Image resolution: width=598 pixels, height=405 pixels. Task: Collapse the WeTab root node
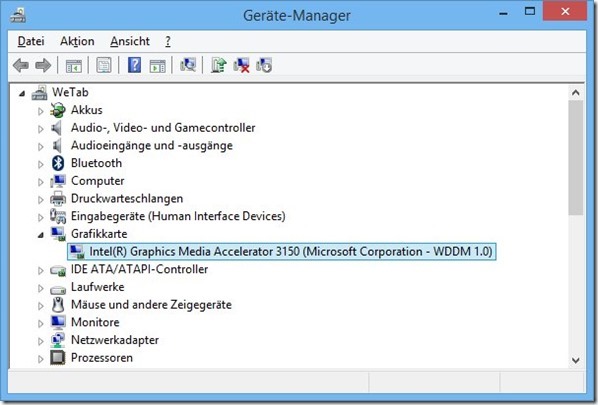click(22, 93)
